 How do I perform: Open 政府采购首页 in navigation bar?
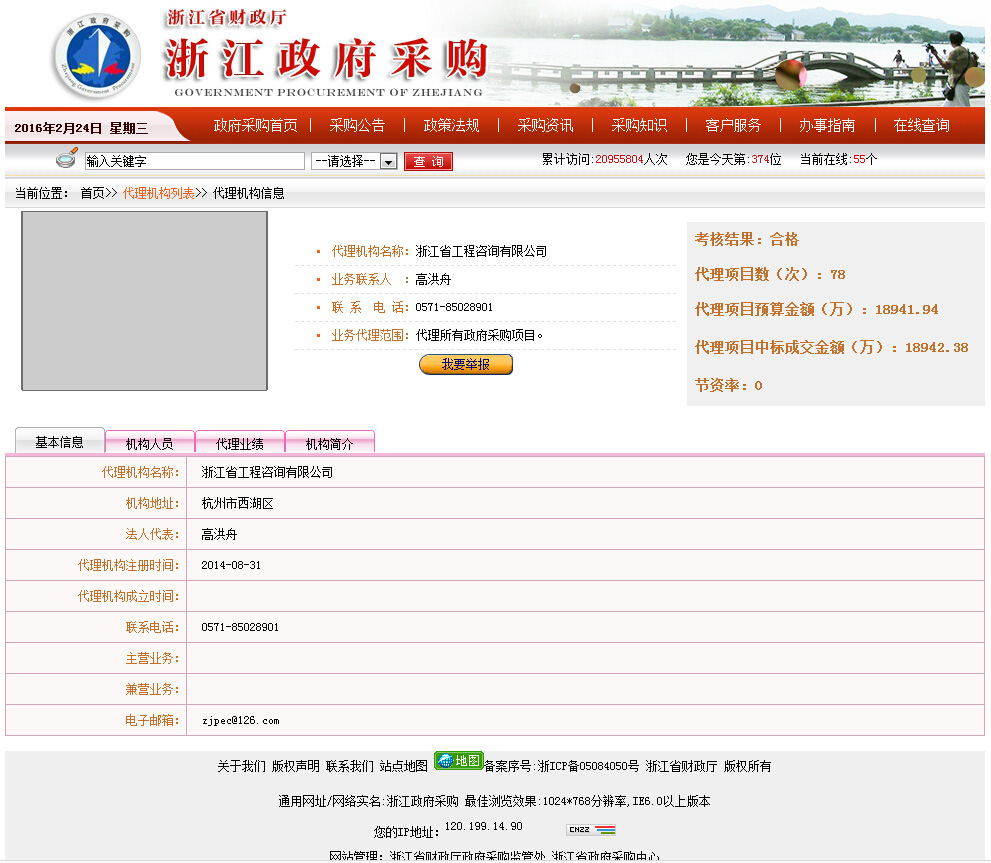(255, 125)
